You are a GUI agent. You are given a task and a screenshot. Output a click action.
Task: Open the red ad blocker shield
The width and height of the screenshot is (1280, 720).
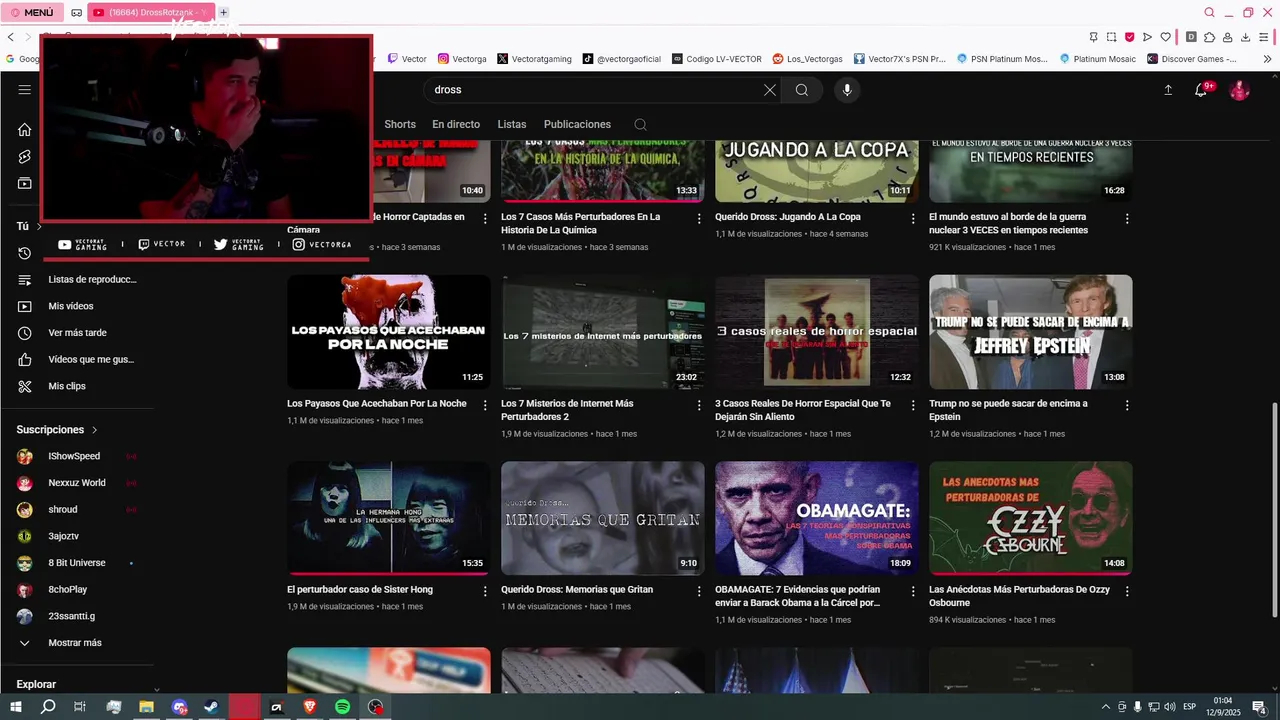click(x=1130, y=37)
